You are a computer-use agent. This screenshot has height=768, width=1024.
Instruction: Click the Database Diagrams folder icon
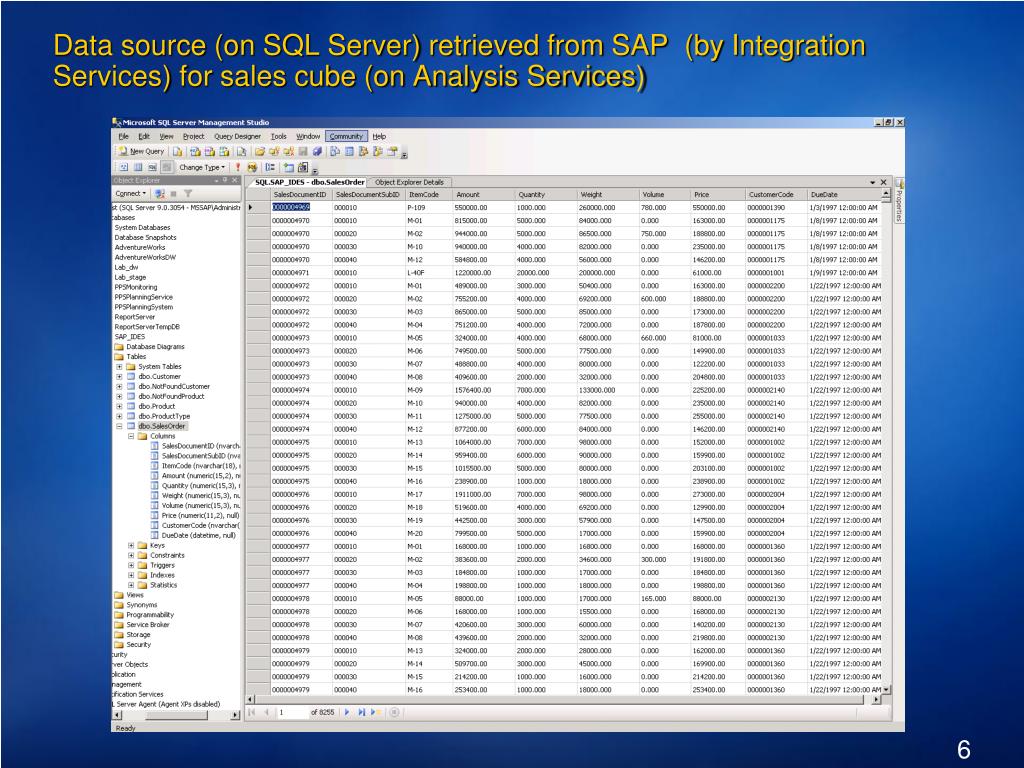click(119, 347)
